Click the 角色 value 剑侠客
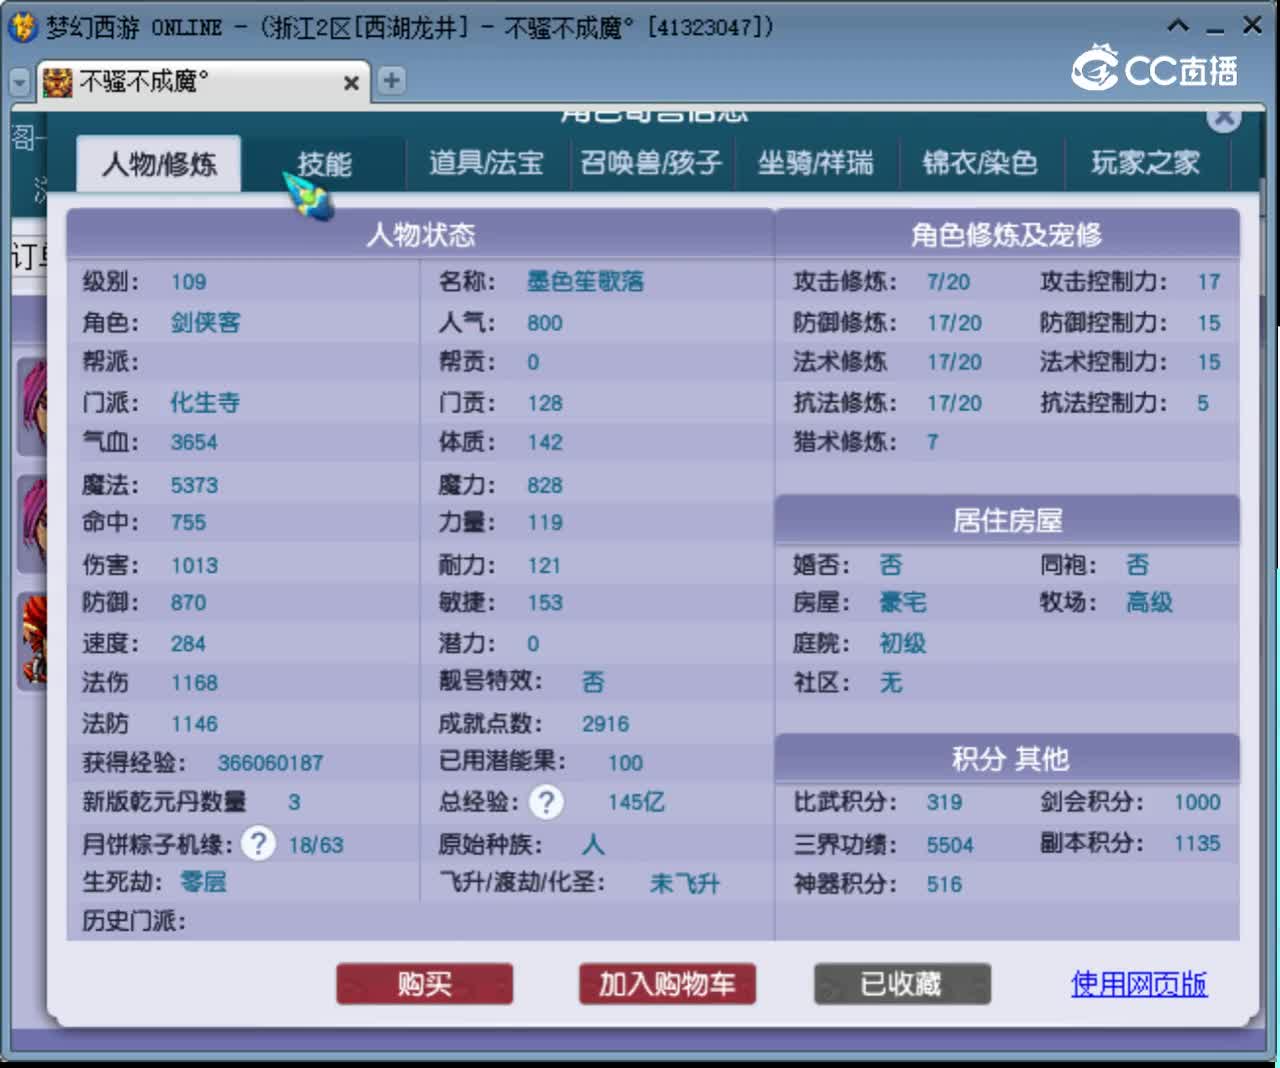The width and height of the screenshot is (1280, 1068). coord(205,323)
